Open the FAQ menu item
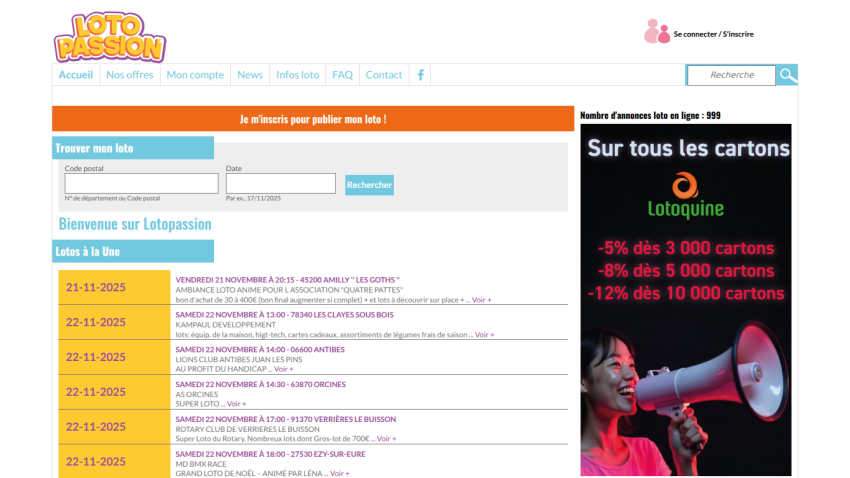 (342, 75)
